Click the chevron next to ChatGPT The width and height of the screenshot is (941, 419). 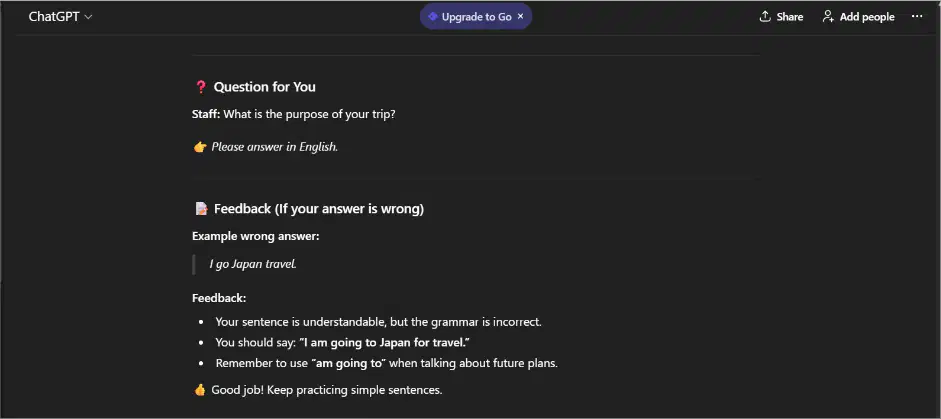point(88,17)
